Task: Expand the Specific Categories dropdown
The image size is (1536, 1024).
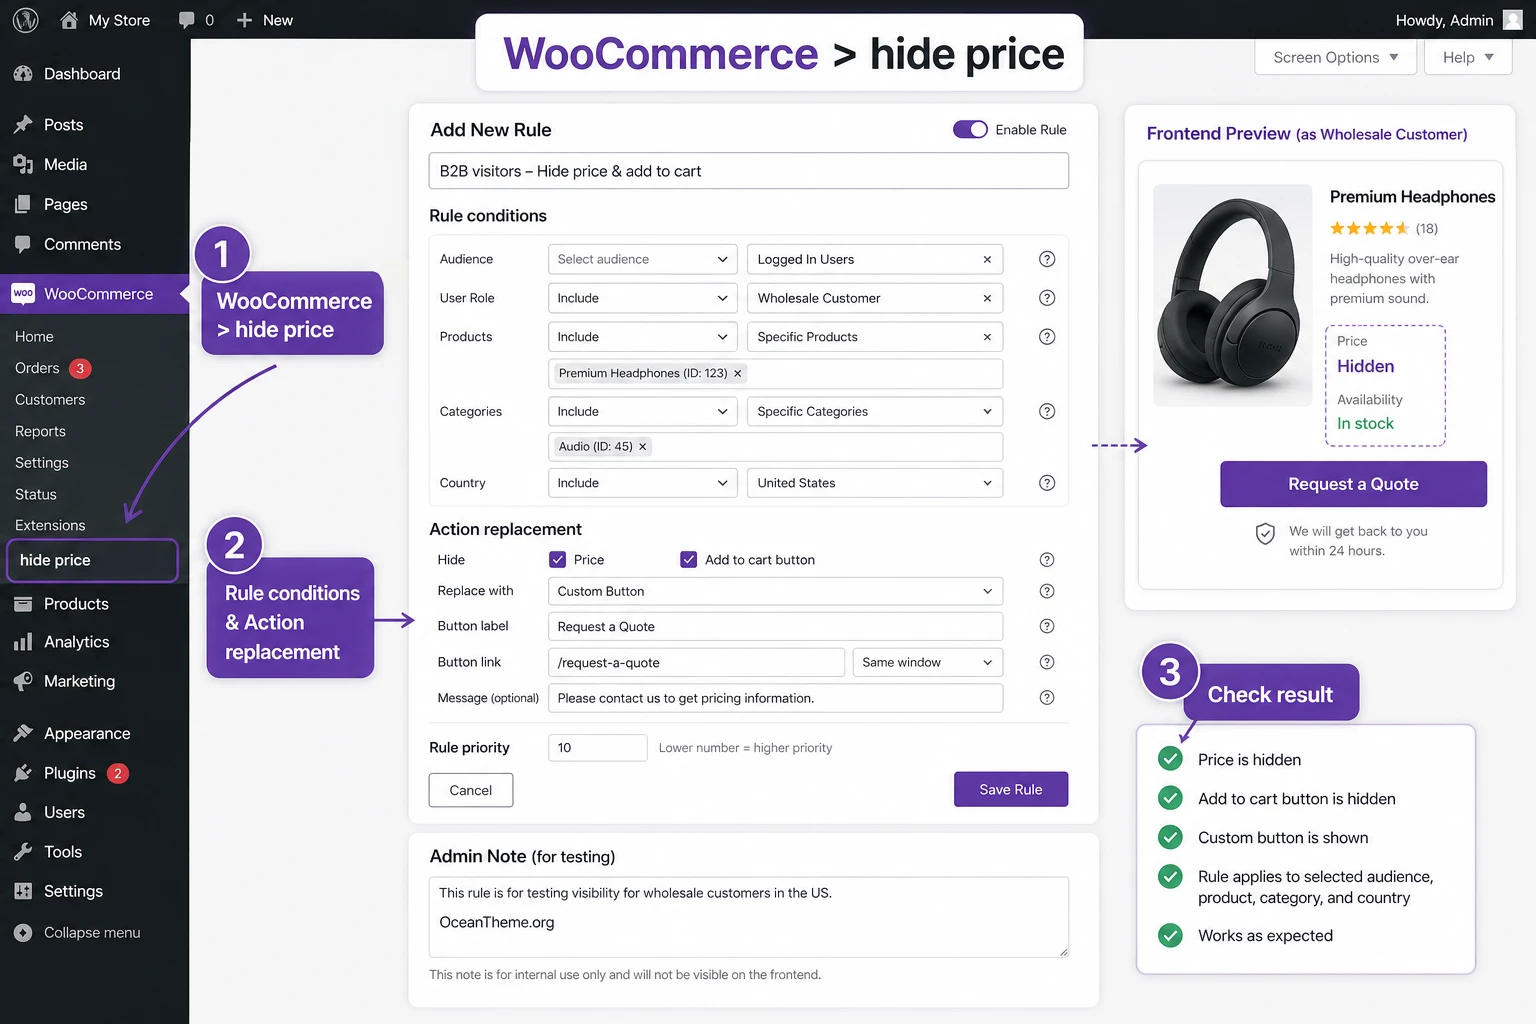Action: 875,411
